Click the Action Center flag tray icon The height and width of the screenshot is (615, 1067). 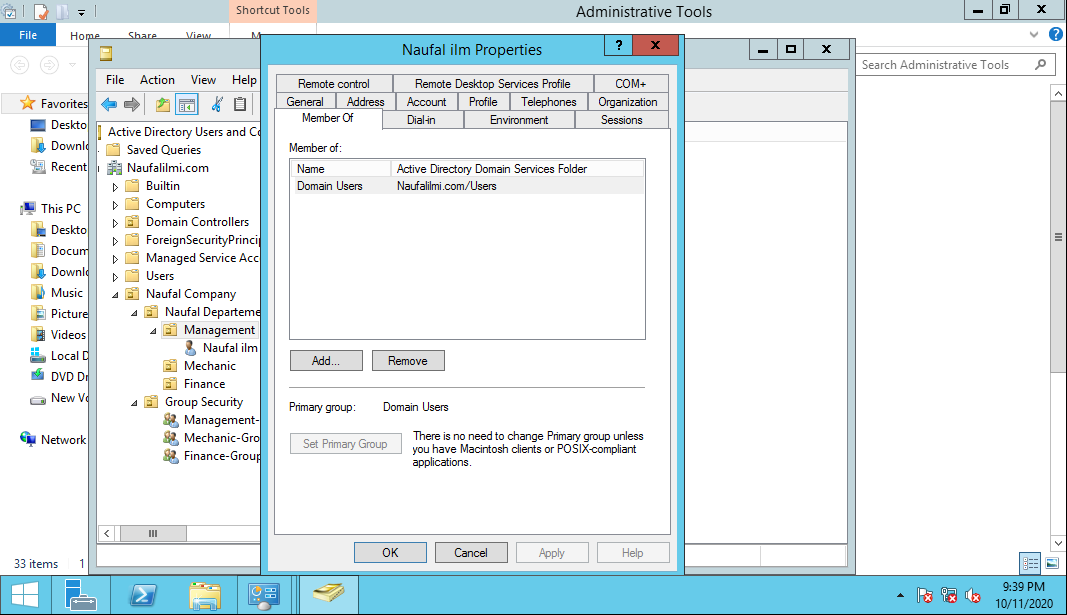[924, 596]
